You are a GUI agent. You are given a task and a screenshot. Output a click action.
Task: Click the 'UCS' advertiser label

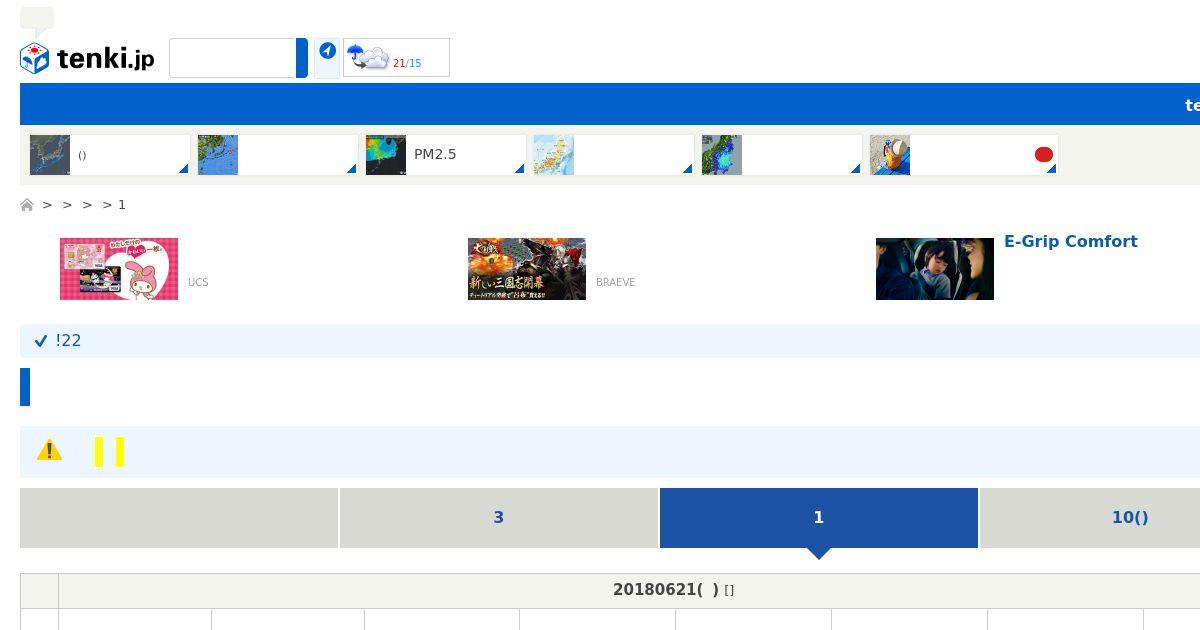[x=198, y=283]
